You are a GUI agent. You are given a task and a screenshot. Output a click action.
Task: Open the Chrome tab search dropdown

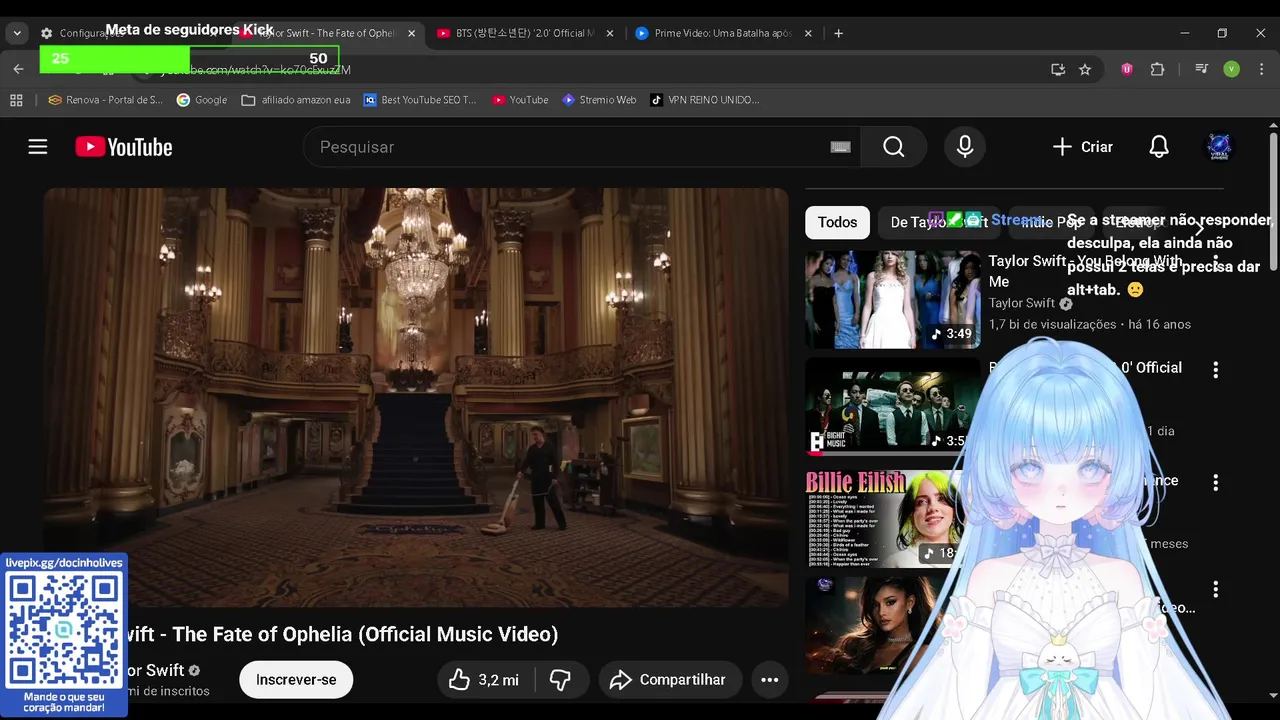tap(17, 33)
